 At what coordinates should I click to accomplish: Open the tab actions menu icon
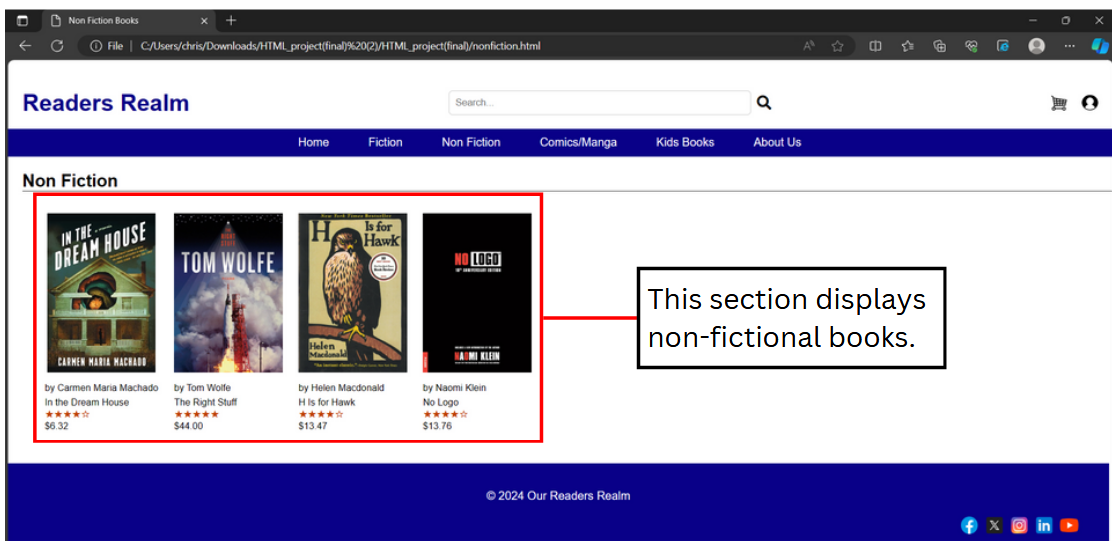tap(23, 21)
